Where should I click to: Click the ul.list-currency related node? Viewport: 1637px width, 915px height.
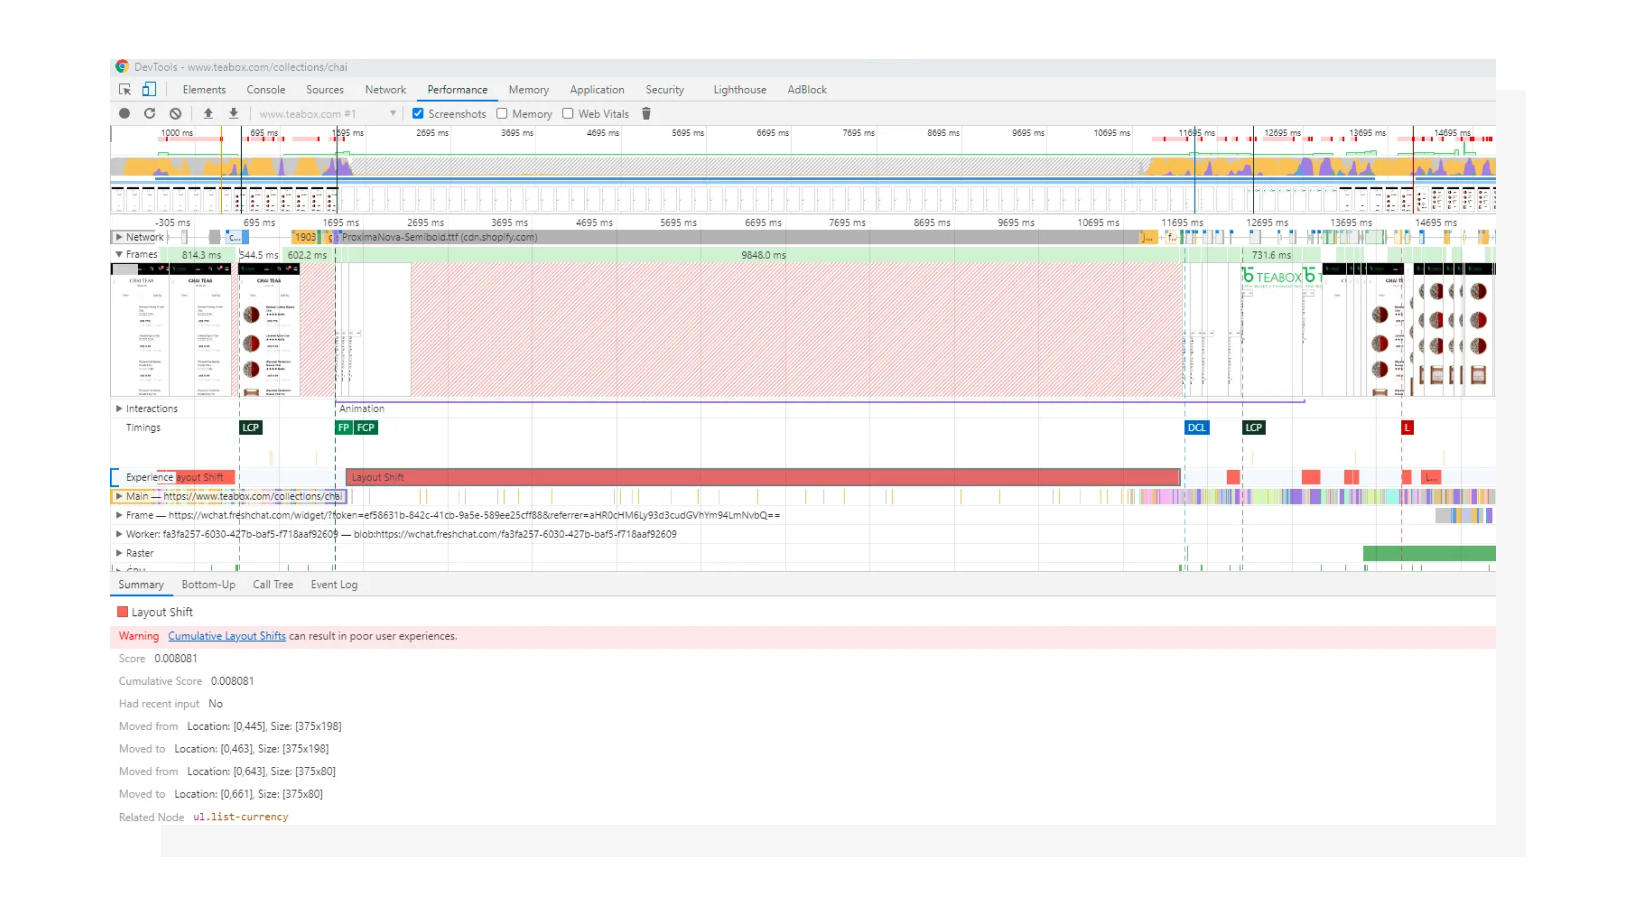pyautogui.click(x=239, y=817)
